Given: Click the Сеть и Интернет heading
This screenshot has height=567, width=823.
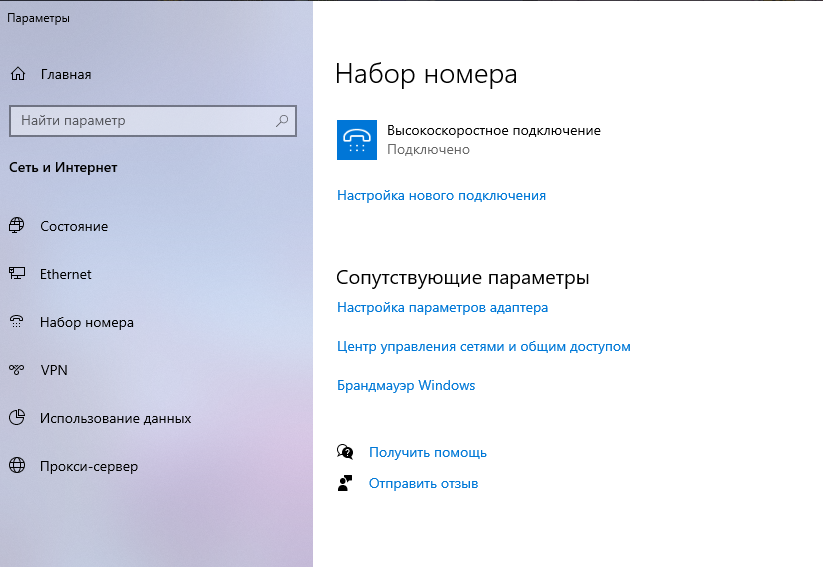Looking at the screenshot, I should pyautogui.click(x=63, y=167).
